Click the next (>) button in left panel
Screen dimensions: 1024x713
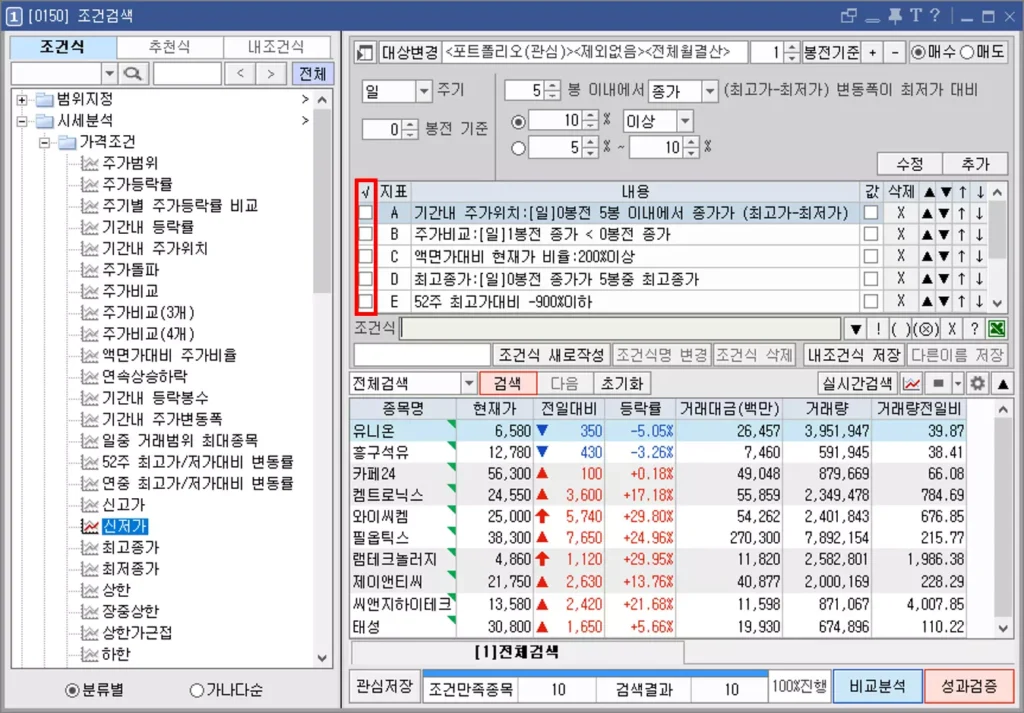[271, 74]
